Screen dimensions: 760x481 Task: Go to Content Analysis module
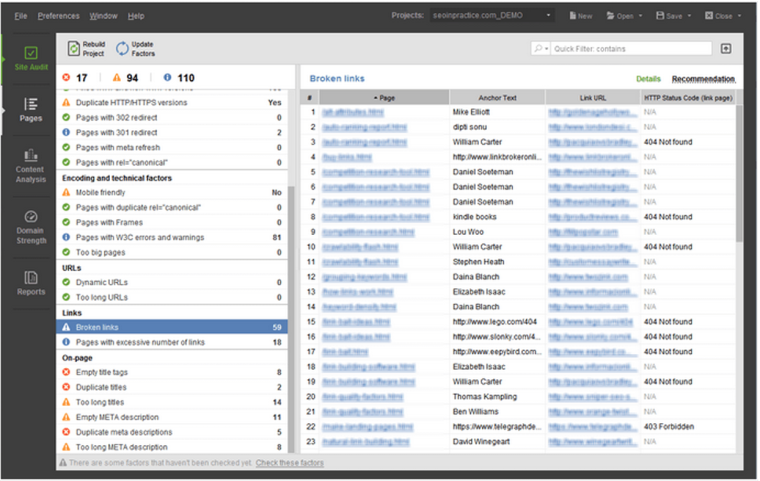click(30, 166)
